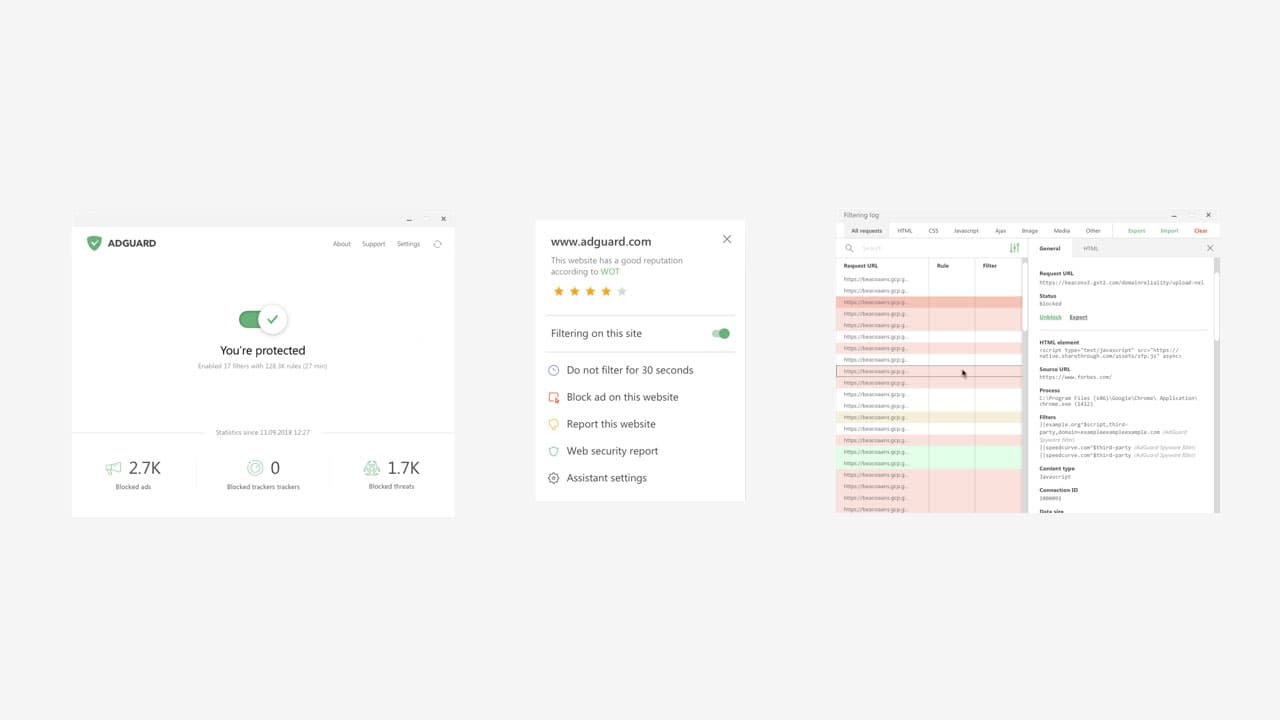Click the biohazard Blocked threats icon
This screenshot has width=1280, height=720.
[x=371, y=468]
